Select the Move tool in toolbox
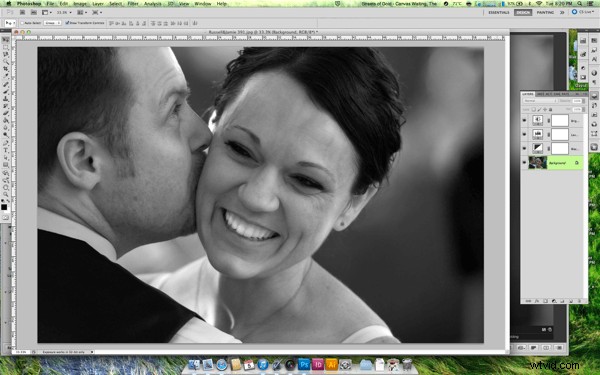600x375 pixels. click(x=5, y=40)
